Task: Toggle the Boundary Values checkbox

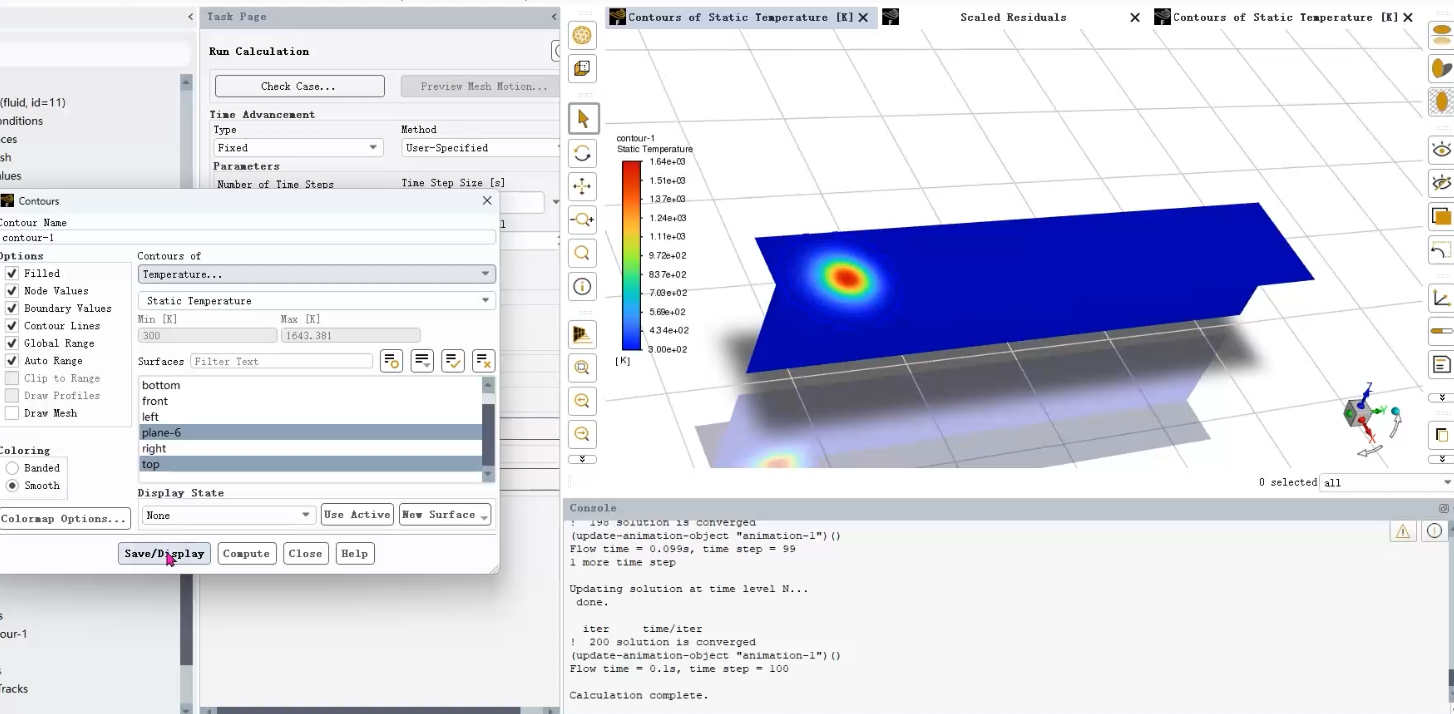Action: point(12,308)
